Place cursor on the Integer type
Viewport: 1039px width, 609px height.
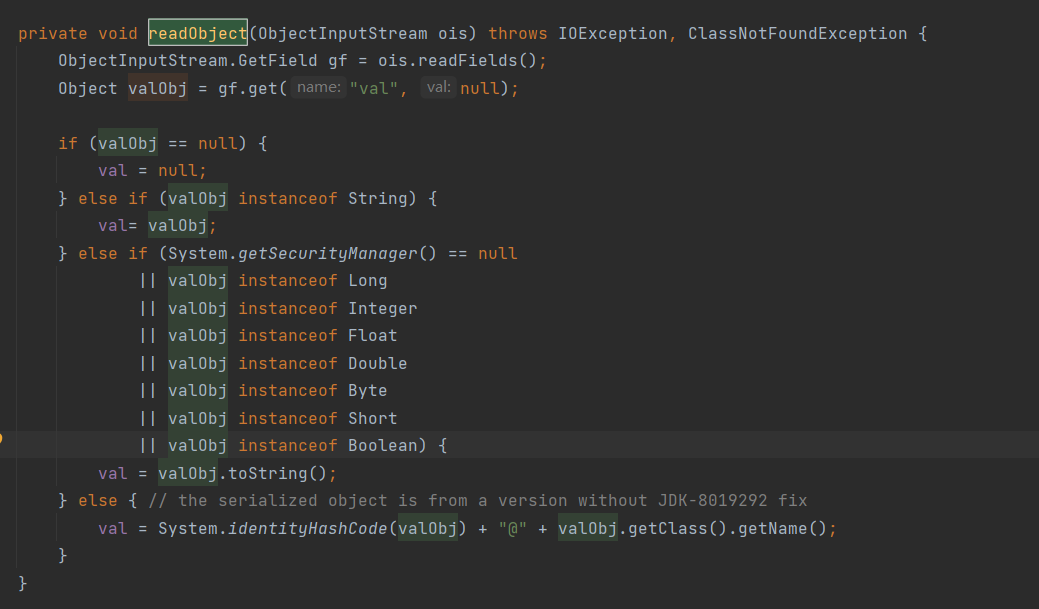pyautogui.click(x=382, y=308)
